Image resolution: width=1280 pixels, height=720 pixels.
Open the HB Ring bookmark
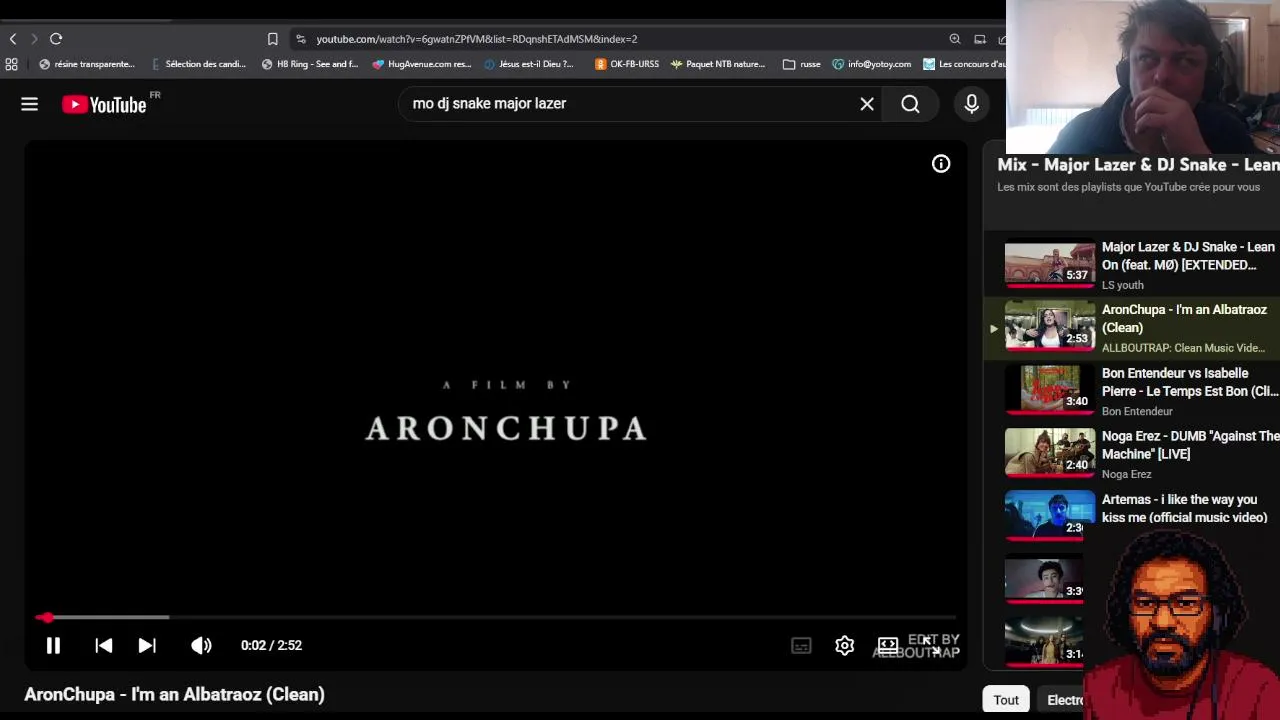click(x=309, y=64)
